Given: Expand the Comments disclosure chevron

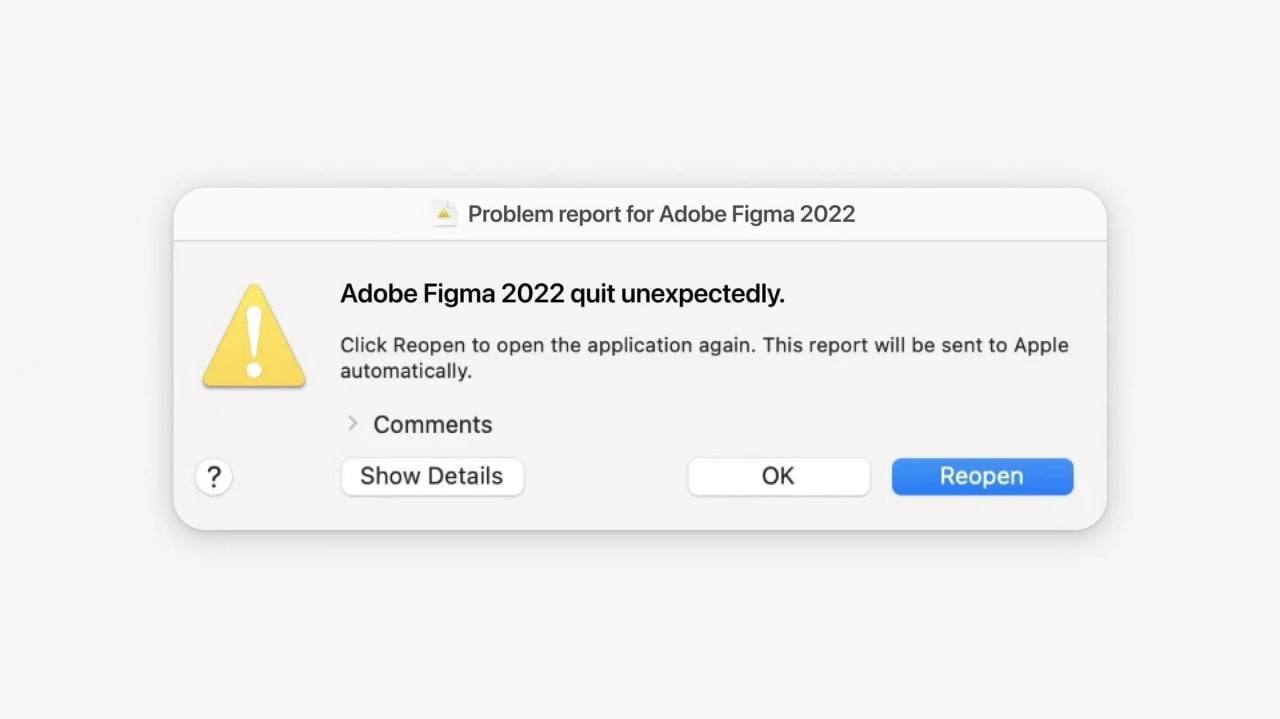Looking at the screenshot, I should coord(352,424).
